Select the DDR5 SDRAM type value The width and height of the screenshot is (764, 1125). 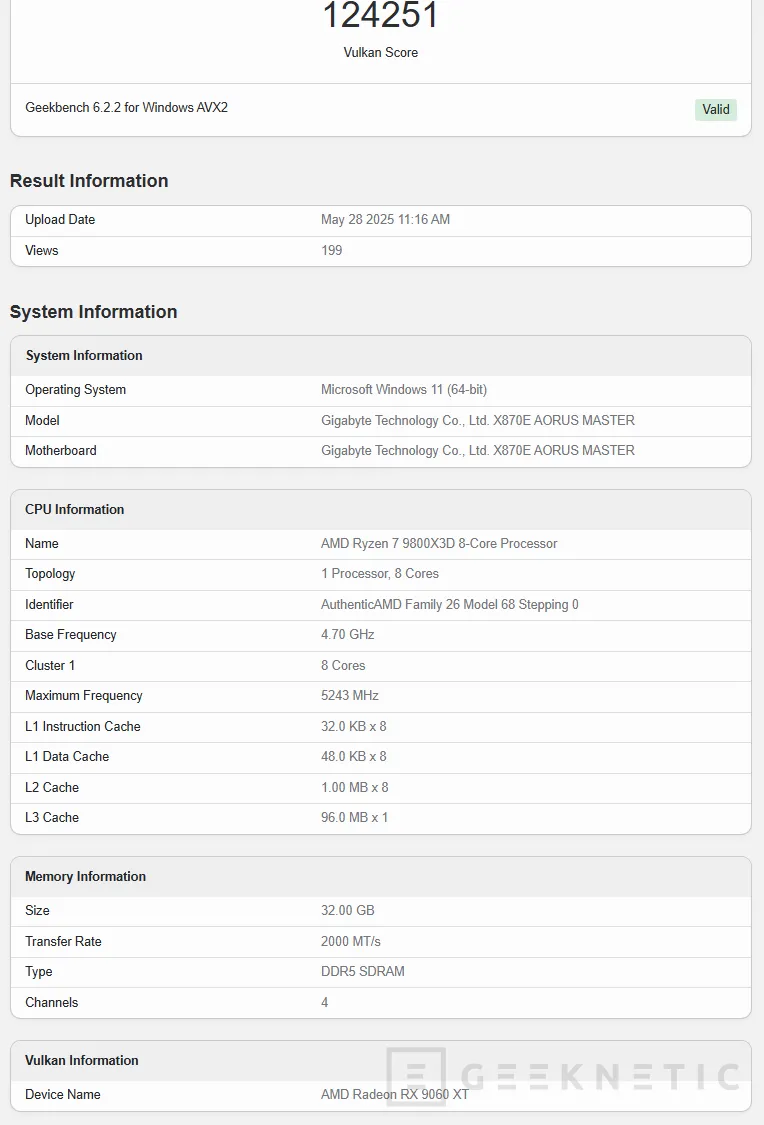pos(362,971)
